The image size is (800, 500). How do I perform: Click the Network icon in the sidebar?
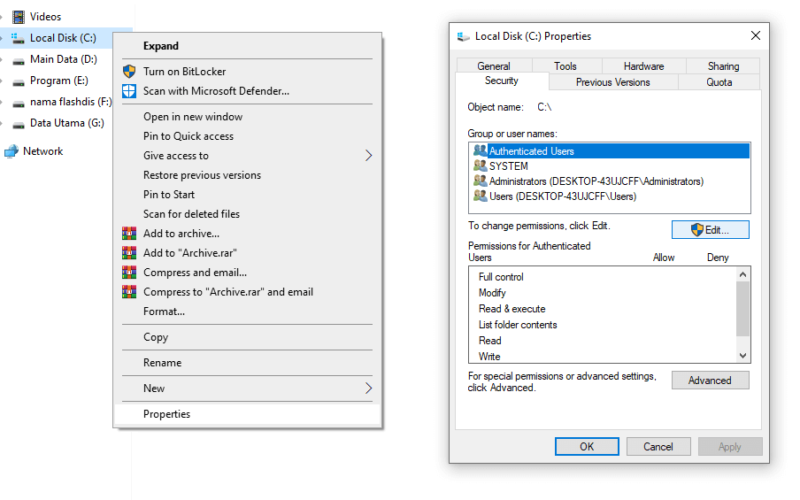tap(11, 152)
